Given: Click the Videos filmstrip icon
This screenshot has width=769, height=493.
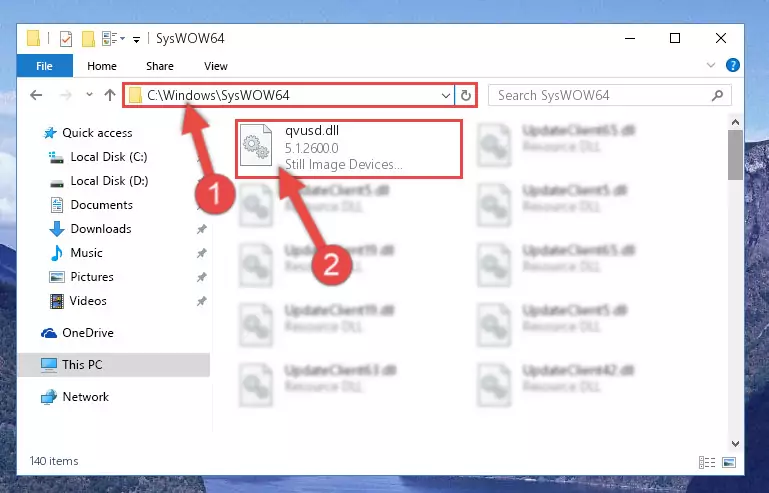Looking at the screenshot, I should [56, 301].
